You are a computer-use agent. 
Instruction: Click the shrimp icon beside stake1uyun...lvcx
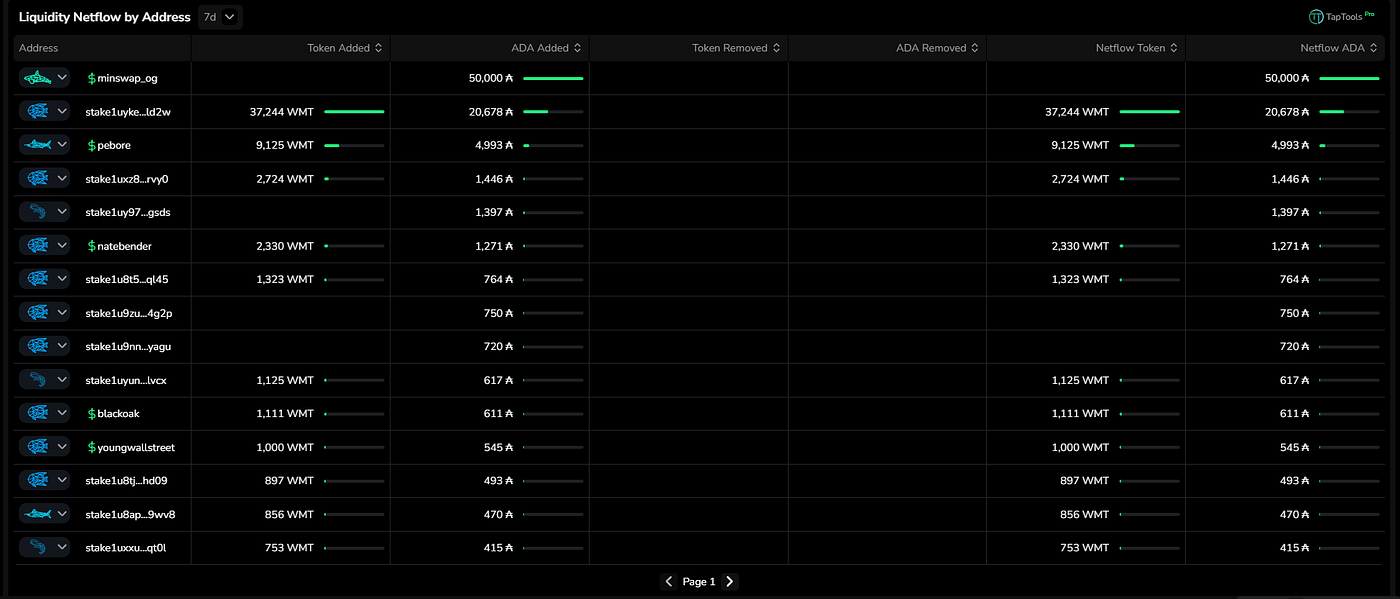coord(37,380)
